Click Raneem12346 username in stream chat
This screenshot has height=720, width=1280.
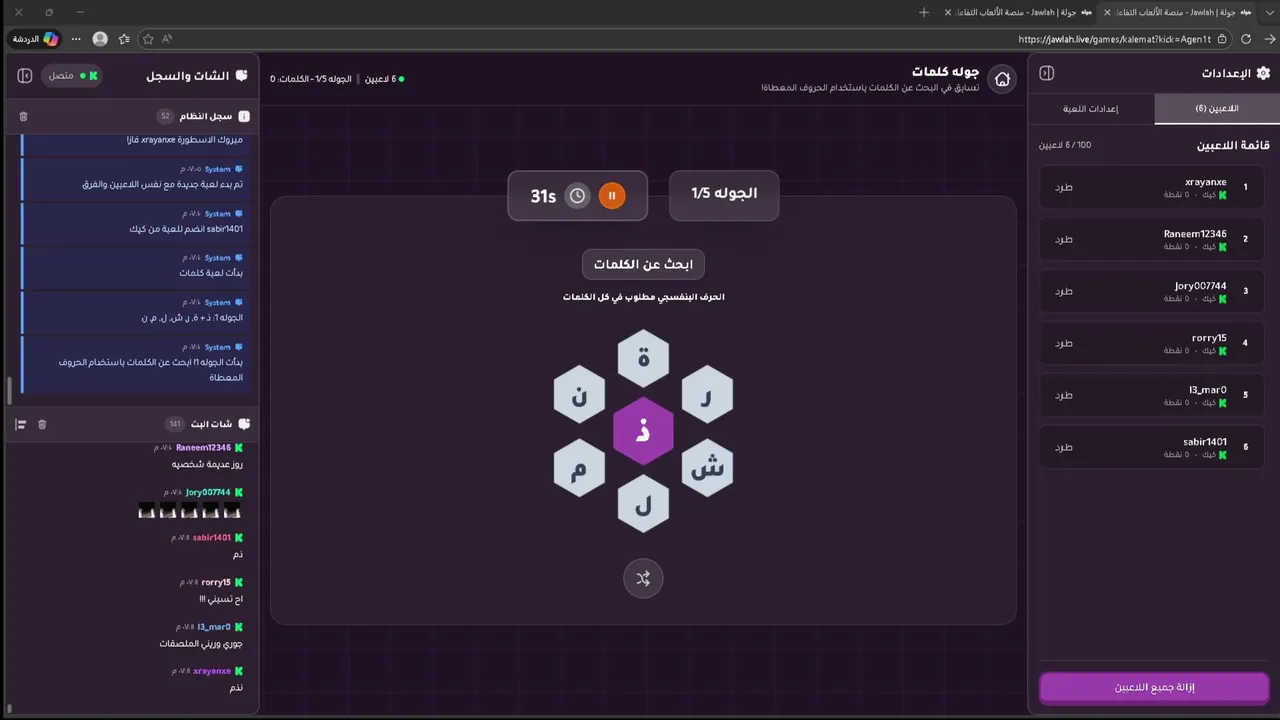(203, 448)
